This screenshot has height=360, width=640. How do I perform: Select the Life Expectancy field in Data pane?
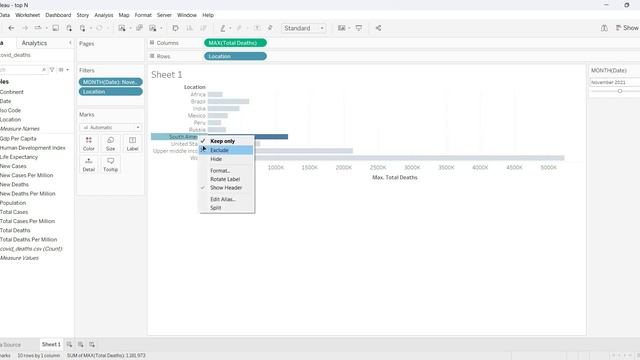(x=19, y=157)
